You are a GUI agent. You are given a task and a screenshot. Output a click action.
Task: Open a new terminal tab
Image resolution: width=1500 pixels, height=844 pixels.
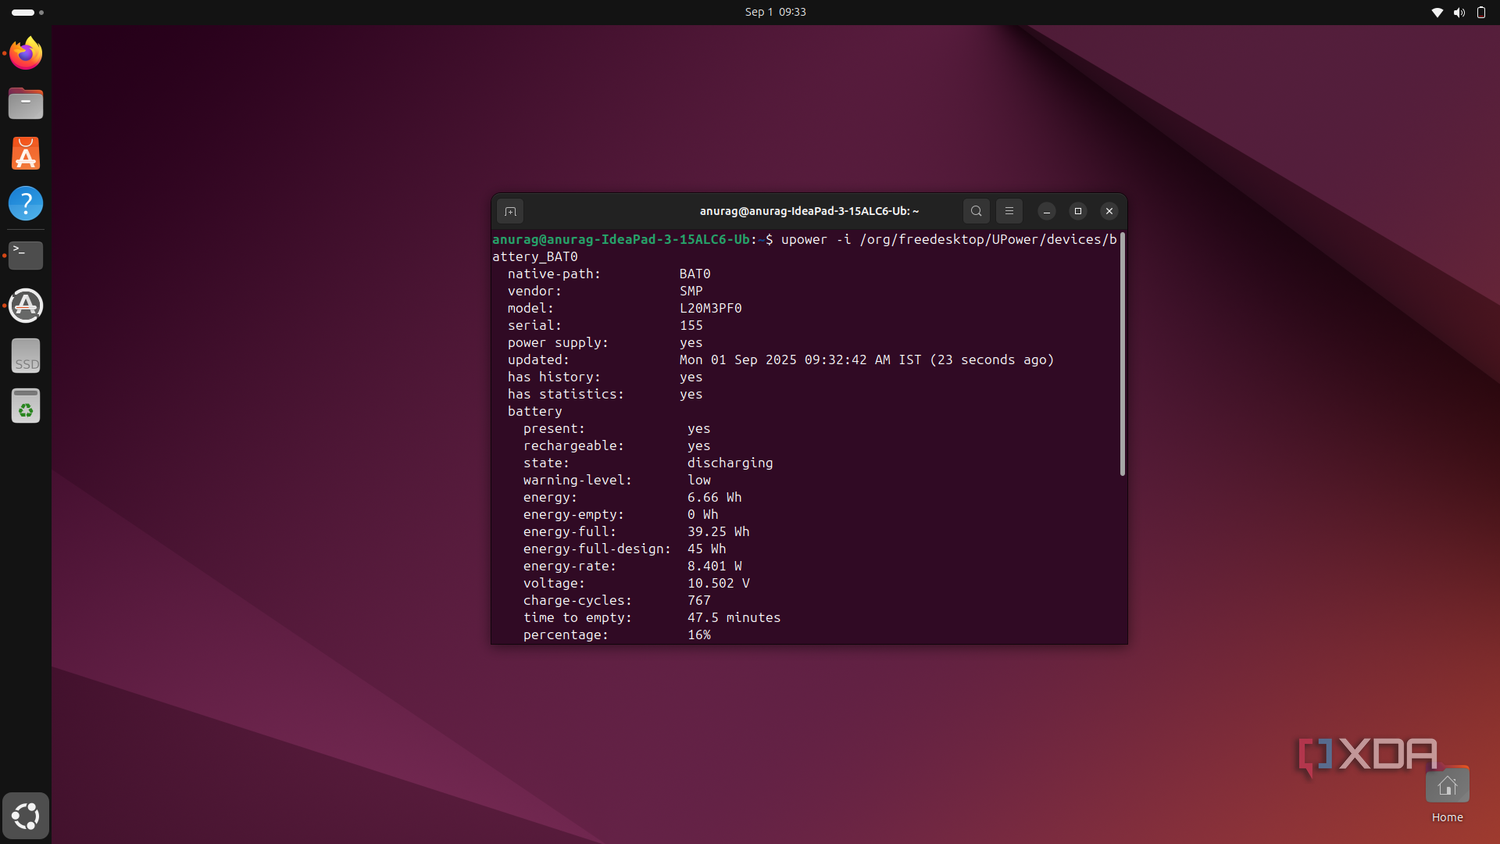(x=510, y=211)
